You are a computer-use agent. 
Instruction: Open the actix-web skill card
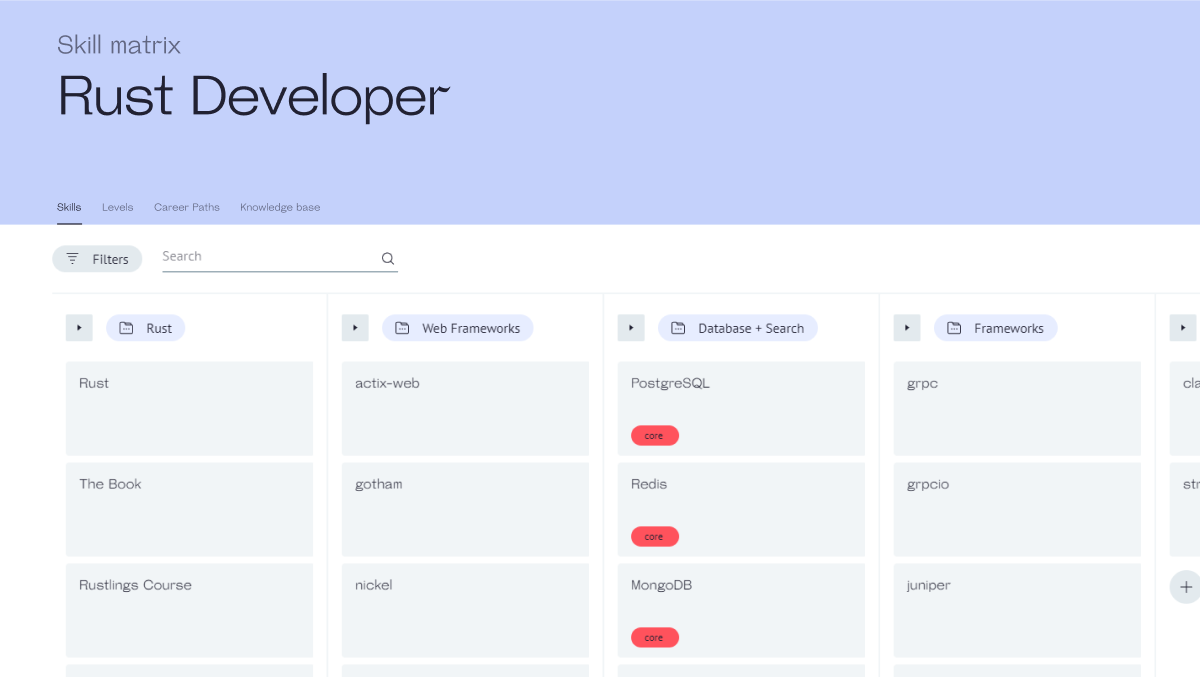465,409
